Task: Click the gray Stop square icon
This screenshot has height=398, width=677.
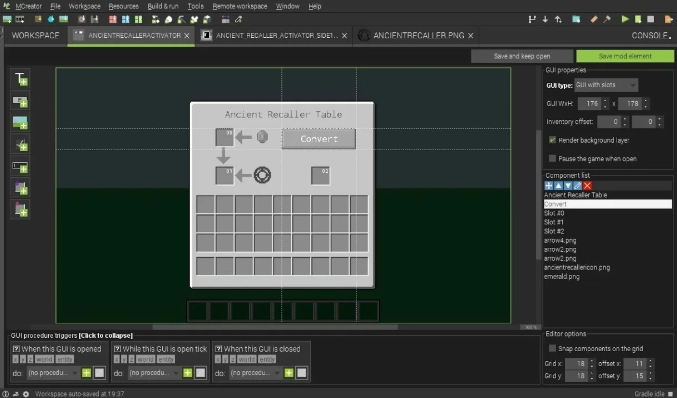Action: click(651, 19)
